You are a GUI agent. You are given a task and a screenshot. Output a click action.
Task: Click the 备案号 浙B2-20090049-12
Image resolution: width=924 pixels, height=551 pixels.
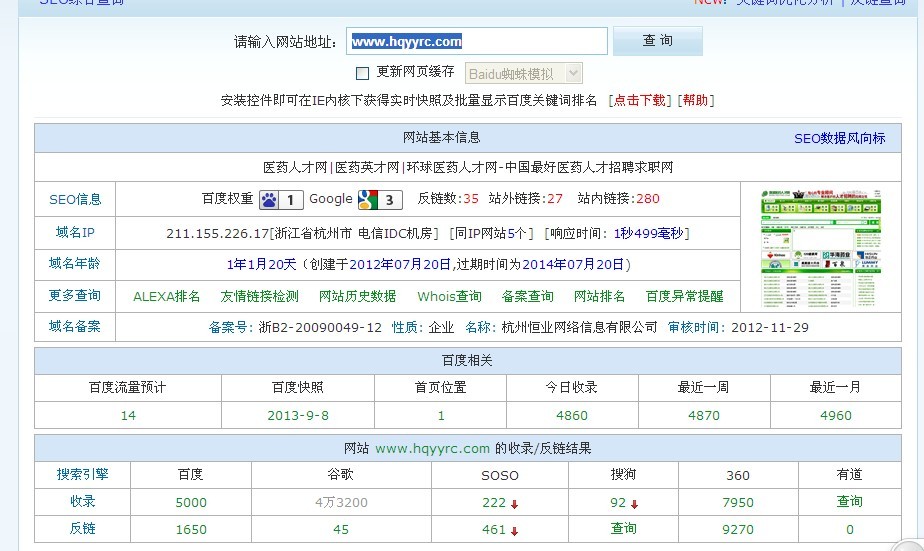pos(320,328)
